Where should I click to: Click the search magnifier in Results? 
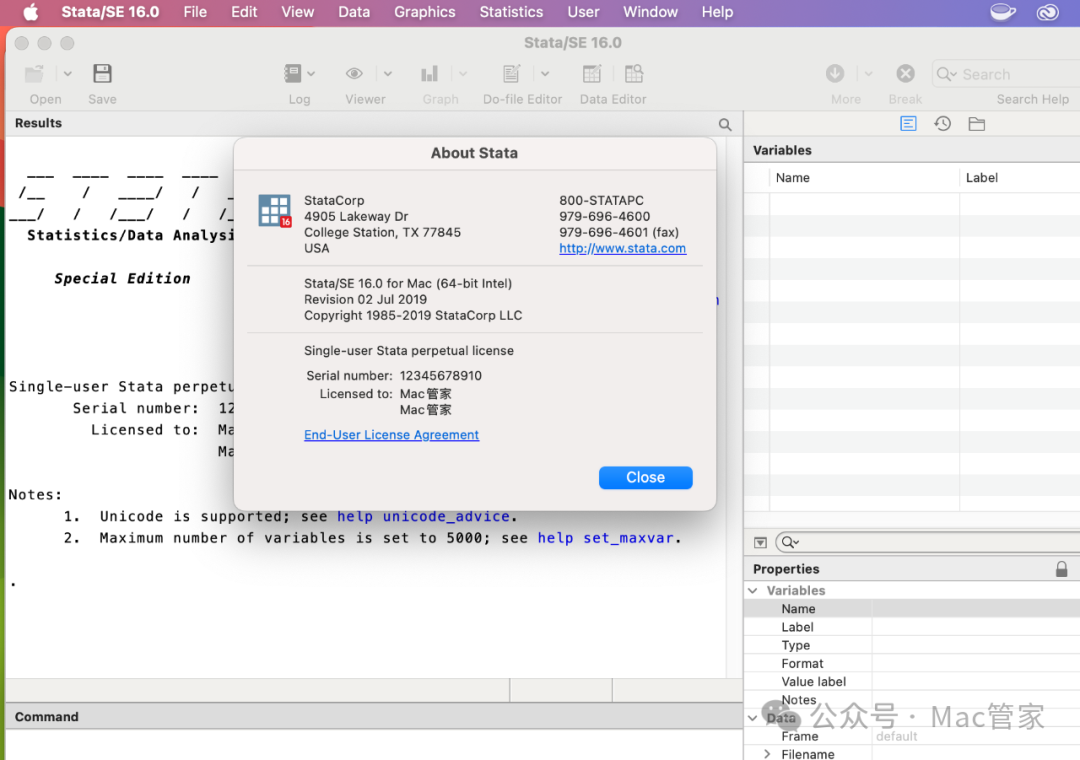pyautogui.click(x=725, y=124)
